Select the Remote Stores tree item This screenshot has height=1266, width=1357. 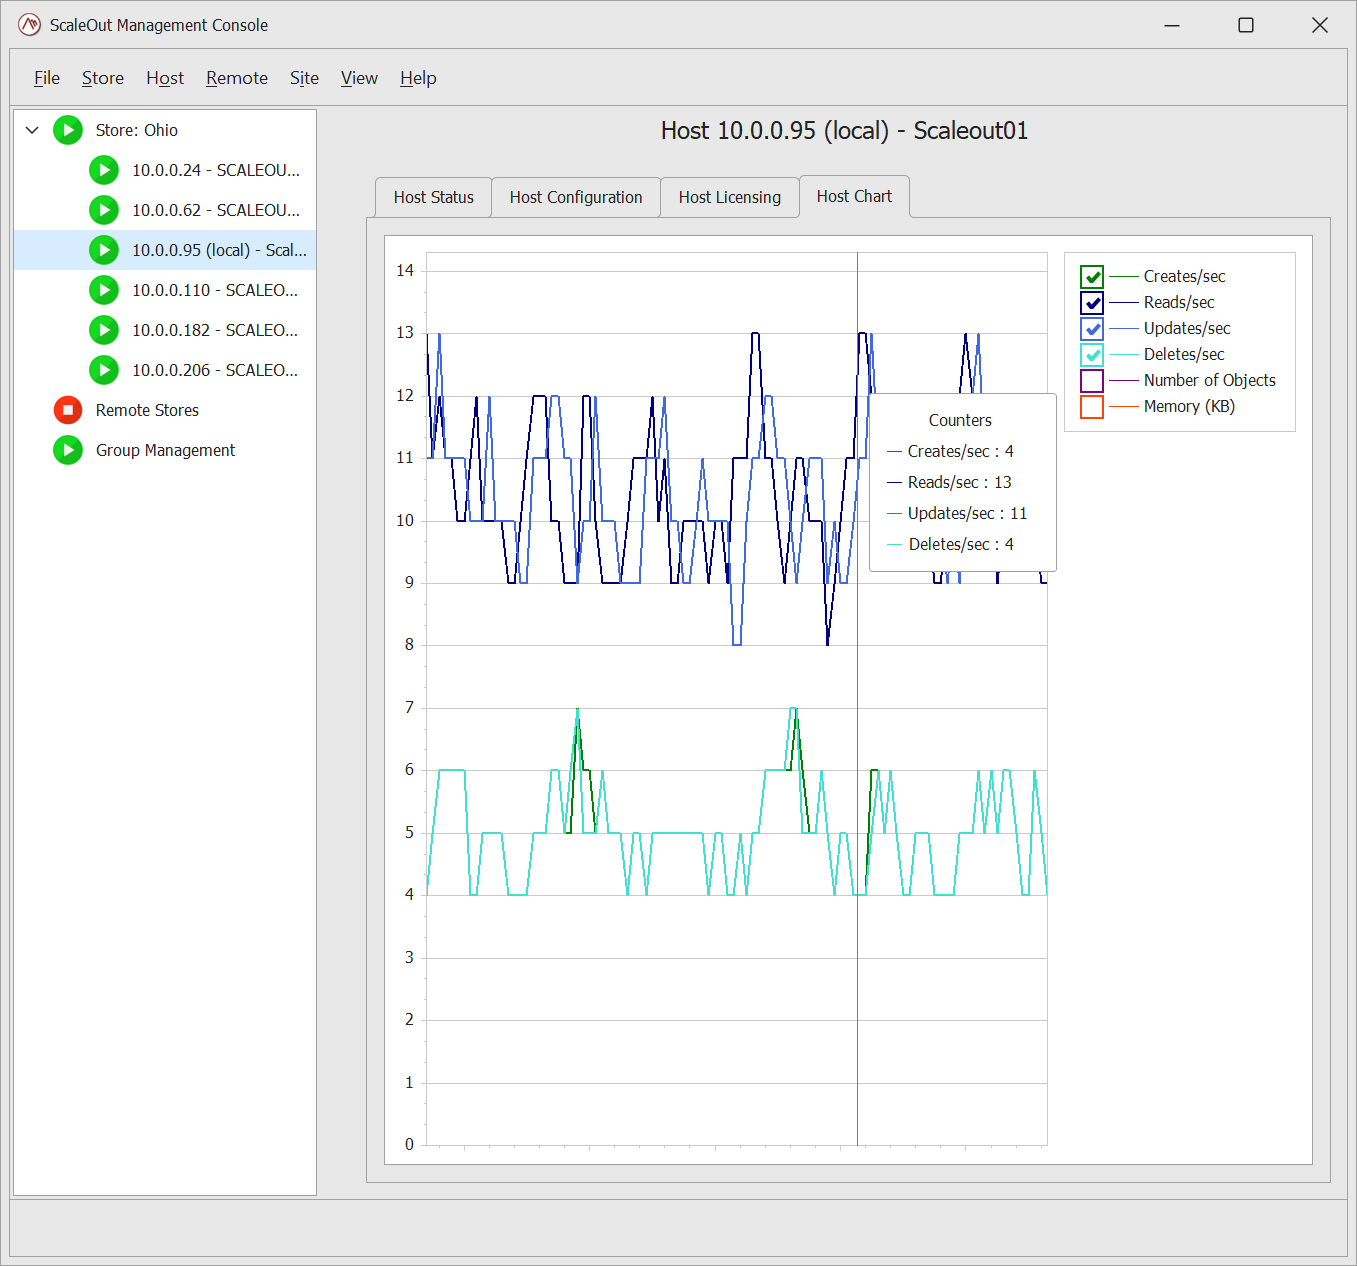click(x=147, y=410)
